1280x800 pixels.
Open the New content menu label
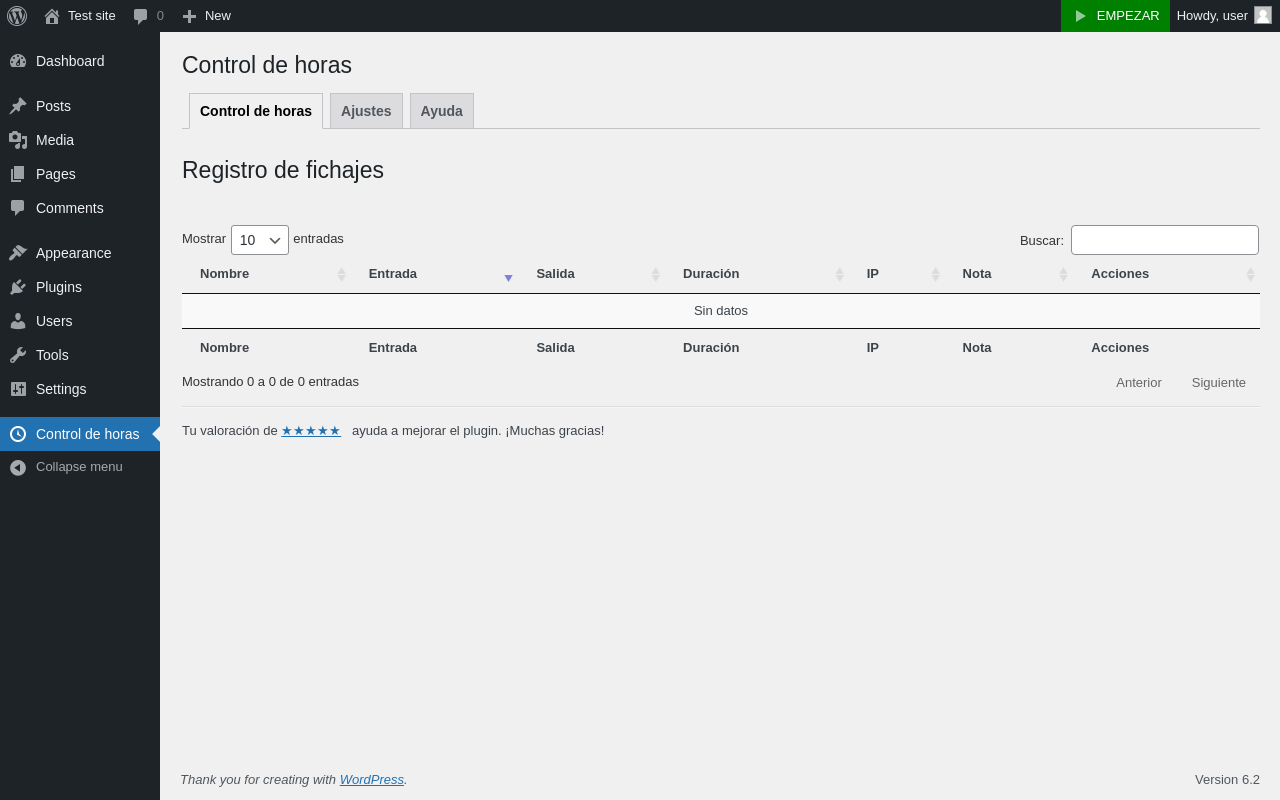tap(218, 16)
